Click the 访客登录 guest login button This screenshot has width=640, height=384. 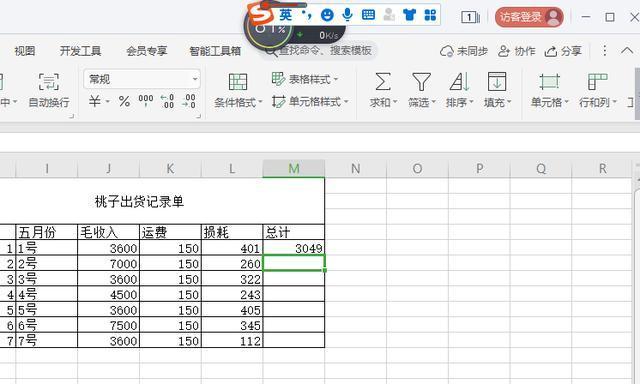tap(529, 17)
